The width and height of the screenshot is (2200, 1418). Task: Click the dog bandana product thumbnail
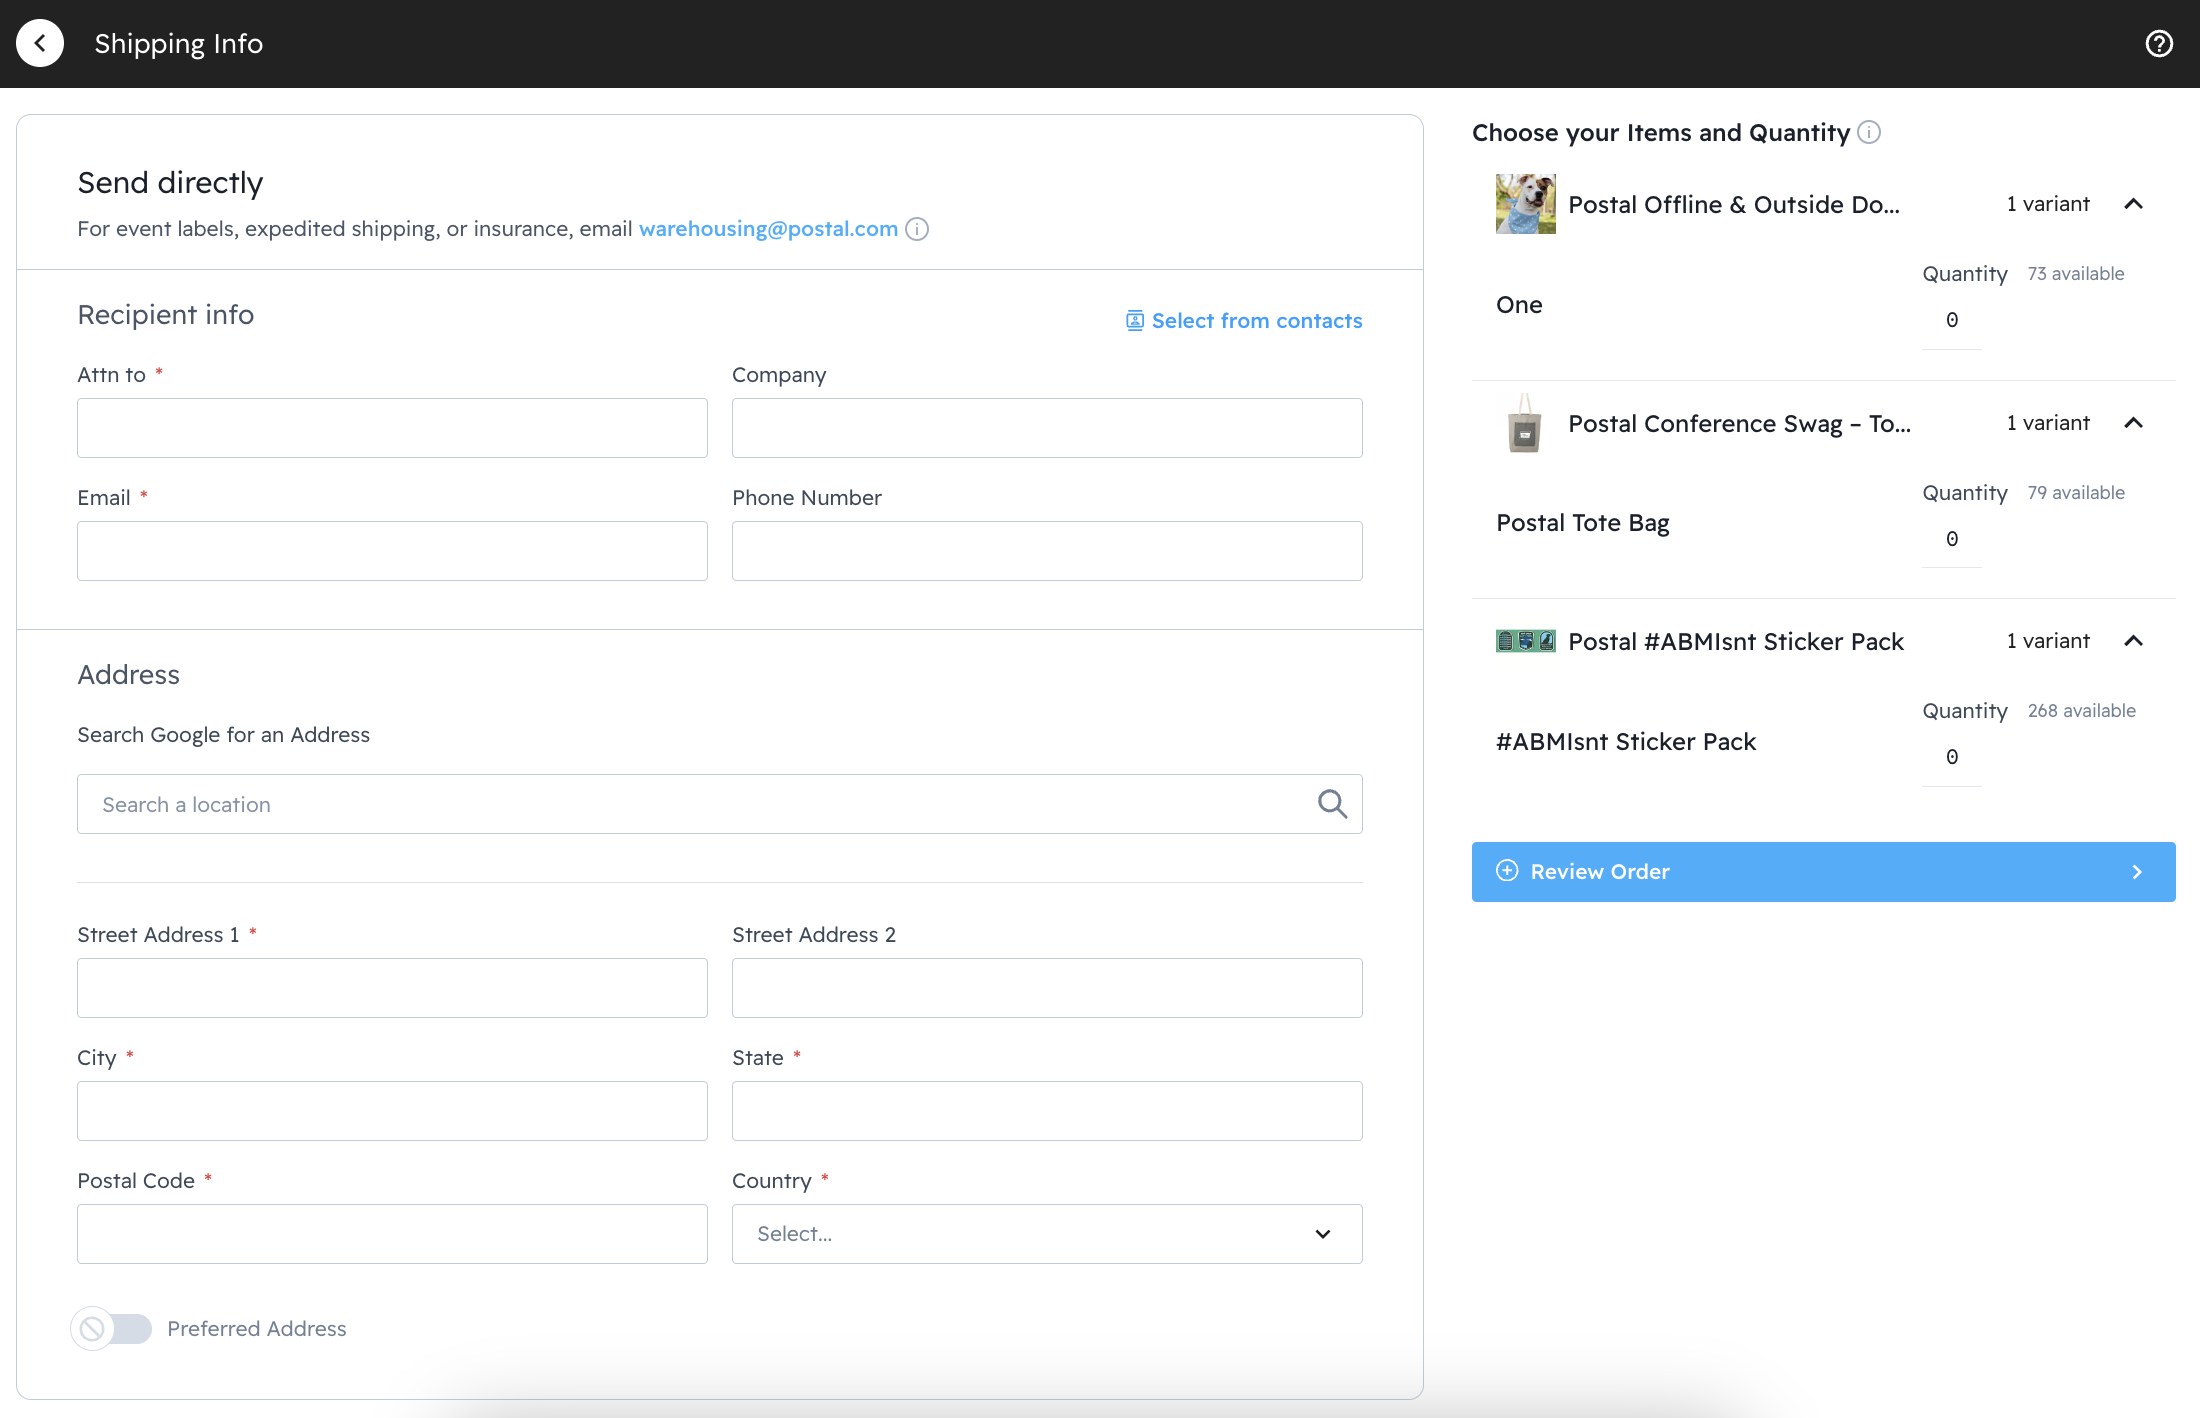pos(1525,204)
